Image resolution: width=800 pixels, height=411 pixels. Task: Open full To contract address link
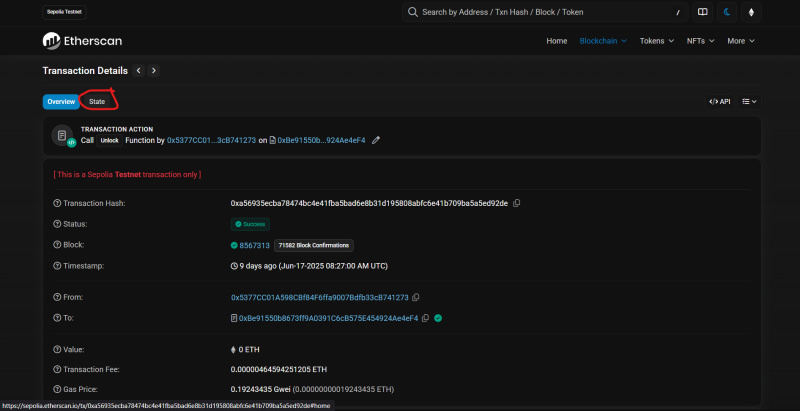click(x=329, y=318)
